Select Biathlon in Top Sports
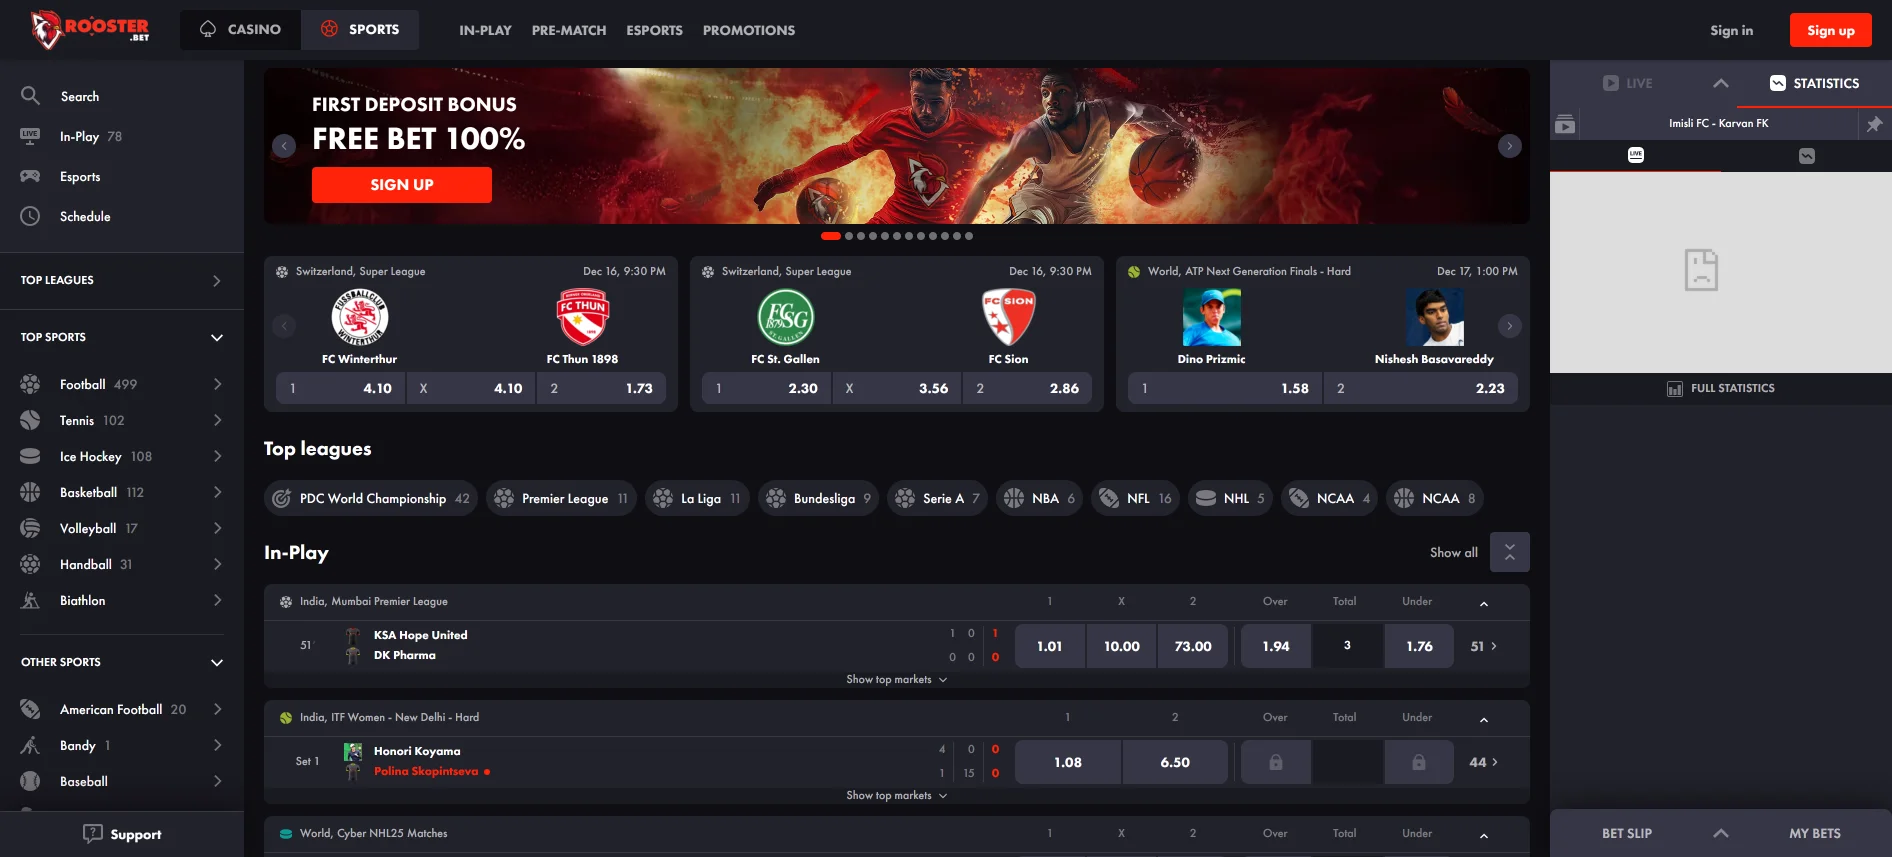This screenshot has width=1892, height=857. pyautogui.click(x=122, y=600)
